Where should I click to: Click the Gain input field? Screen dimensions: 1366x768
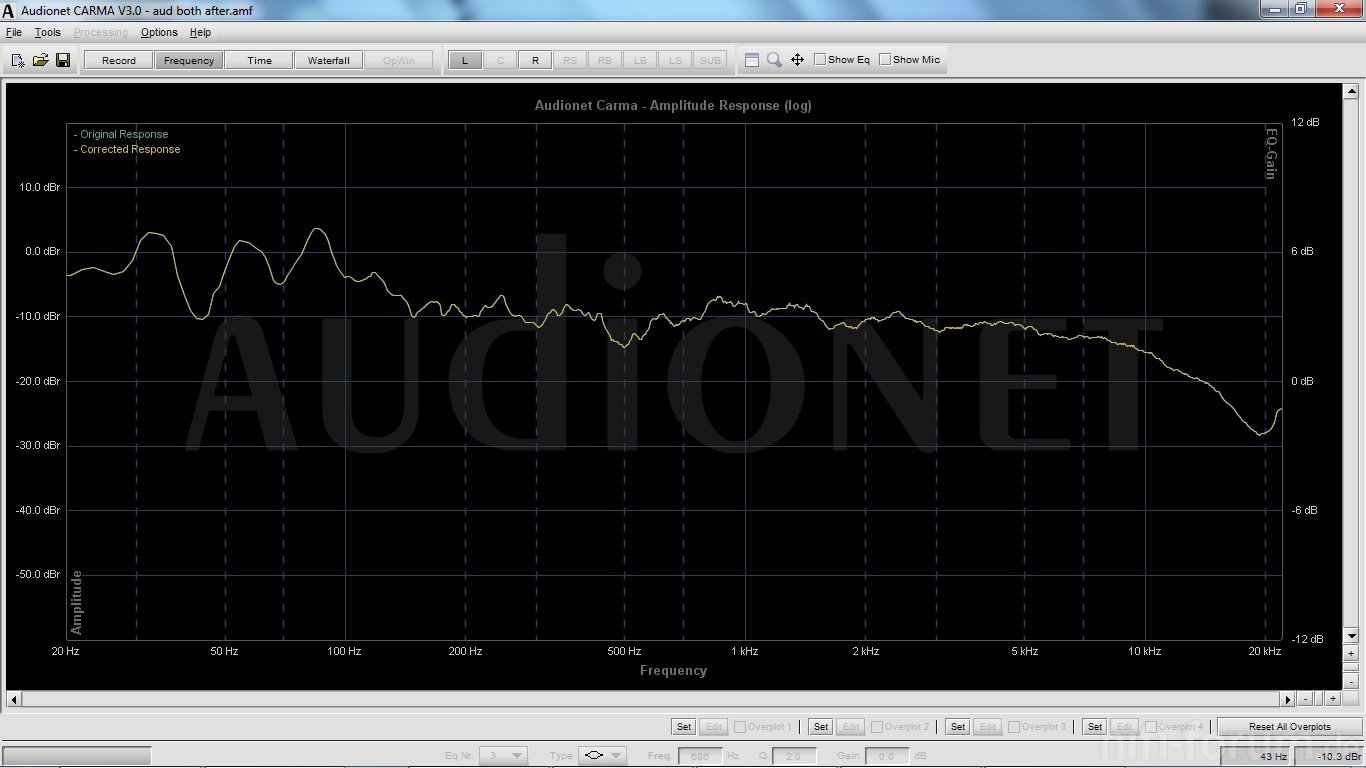point(887,756)
